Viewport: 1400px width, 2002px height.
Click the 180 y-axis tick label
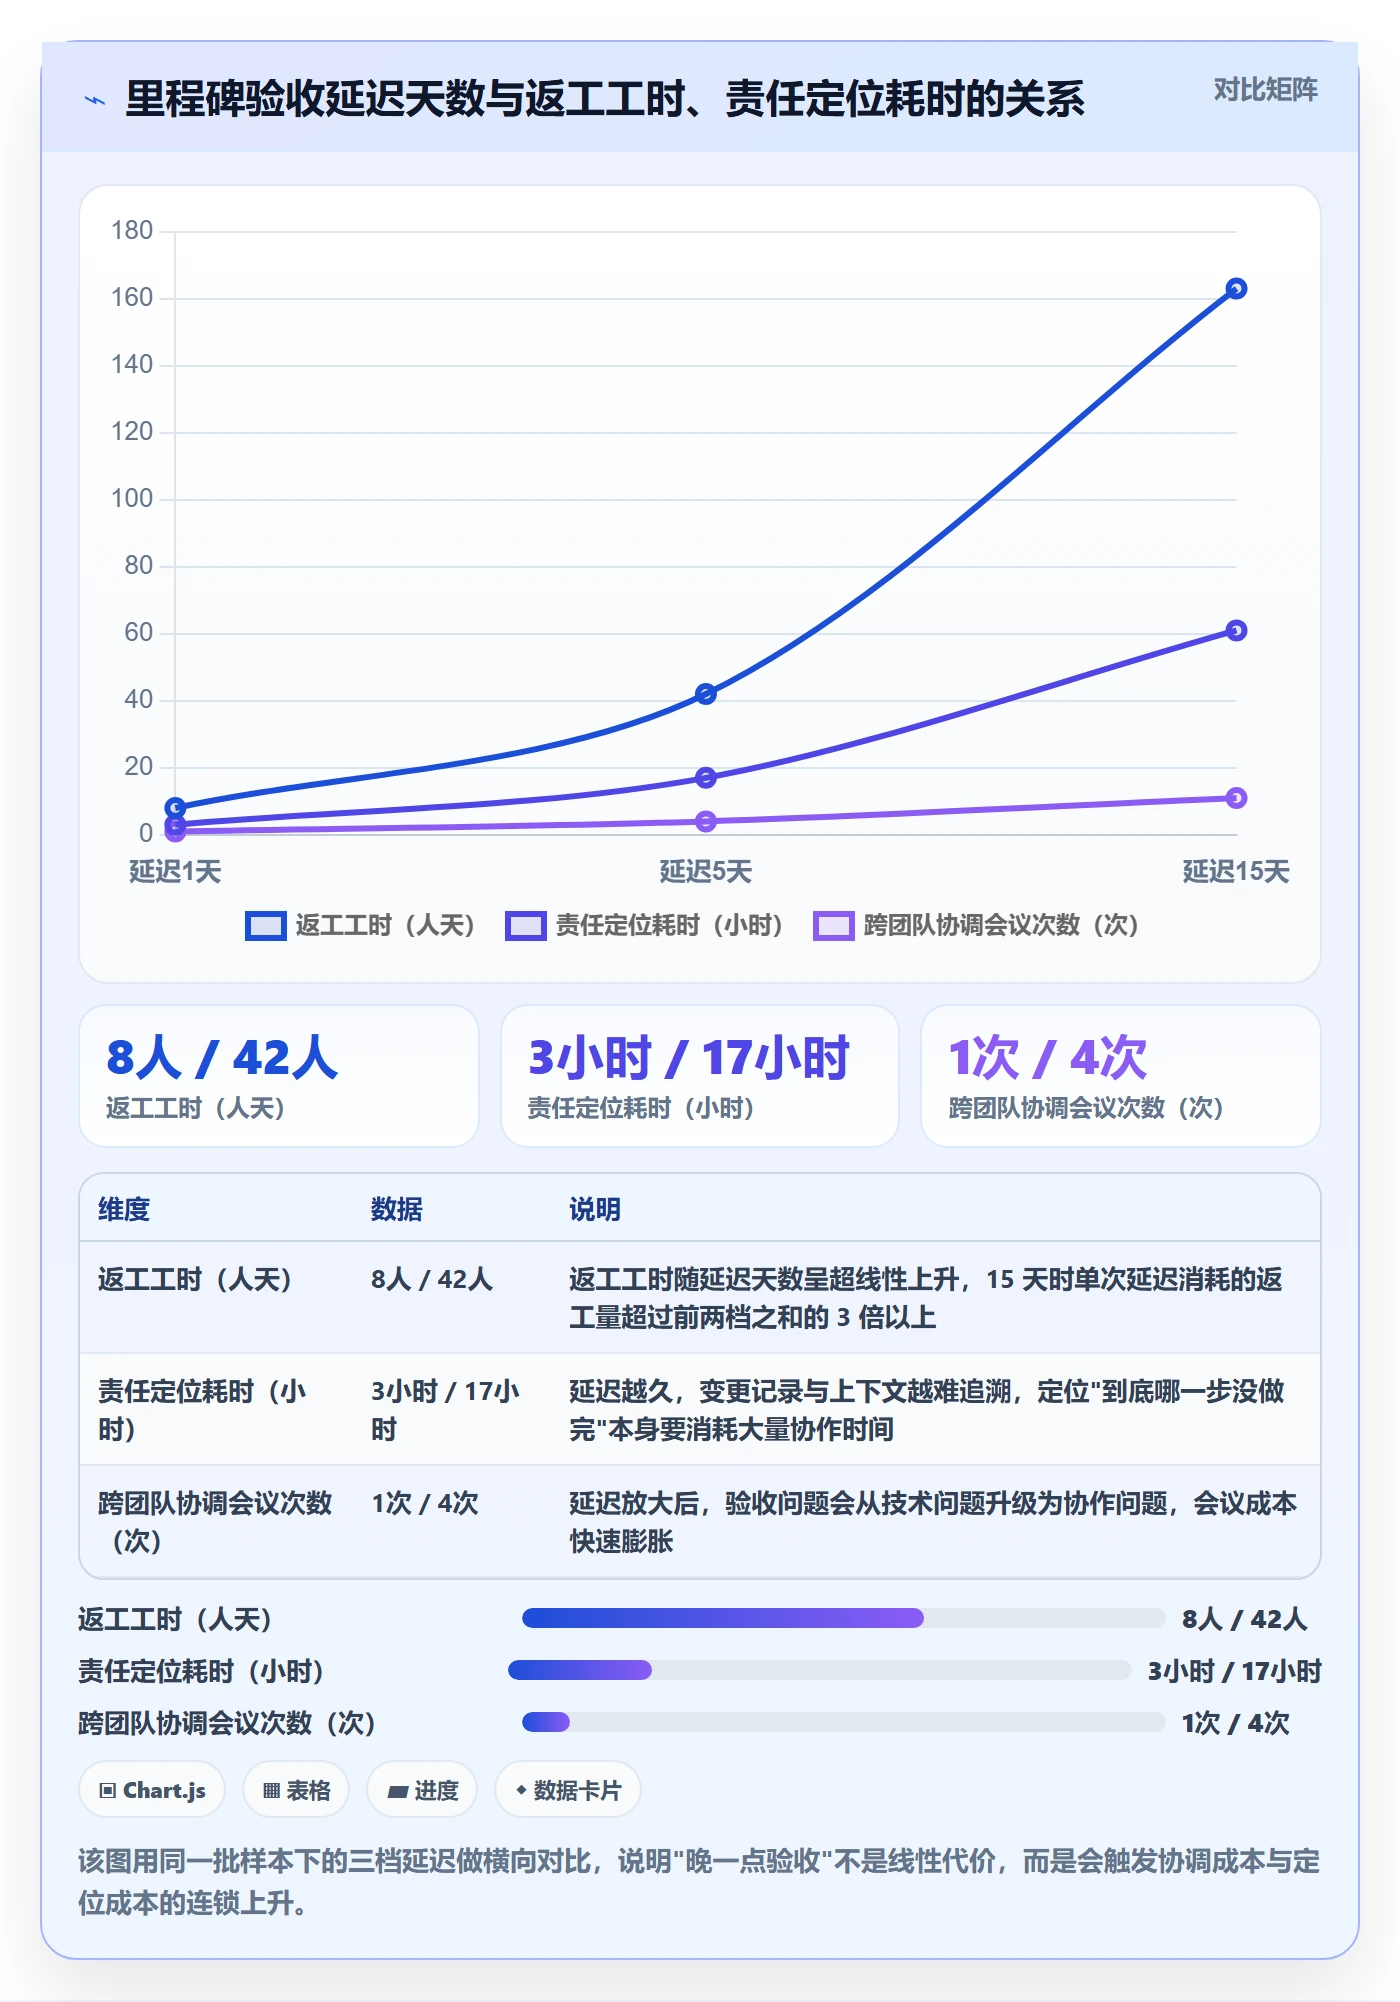click(x=132, y=231)
